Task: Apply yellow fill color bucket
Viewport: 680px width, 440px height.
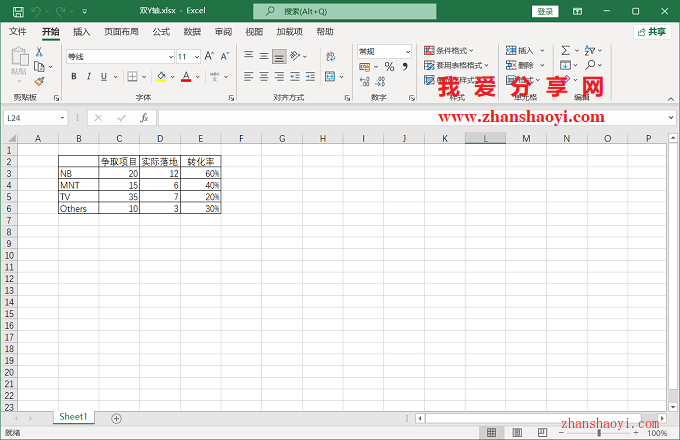Action: pos(161,77)
